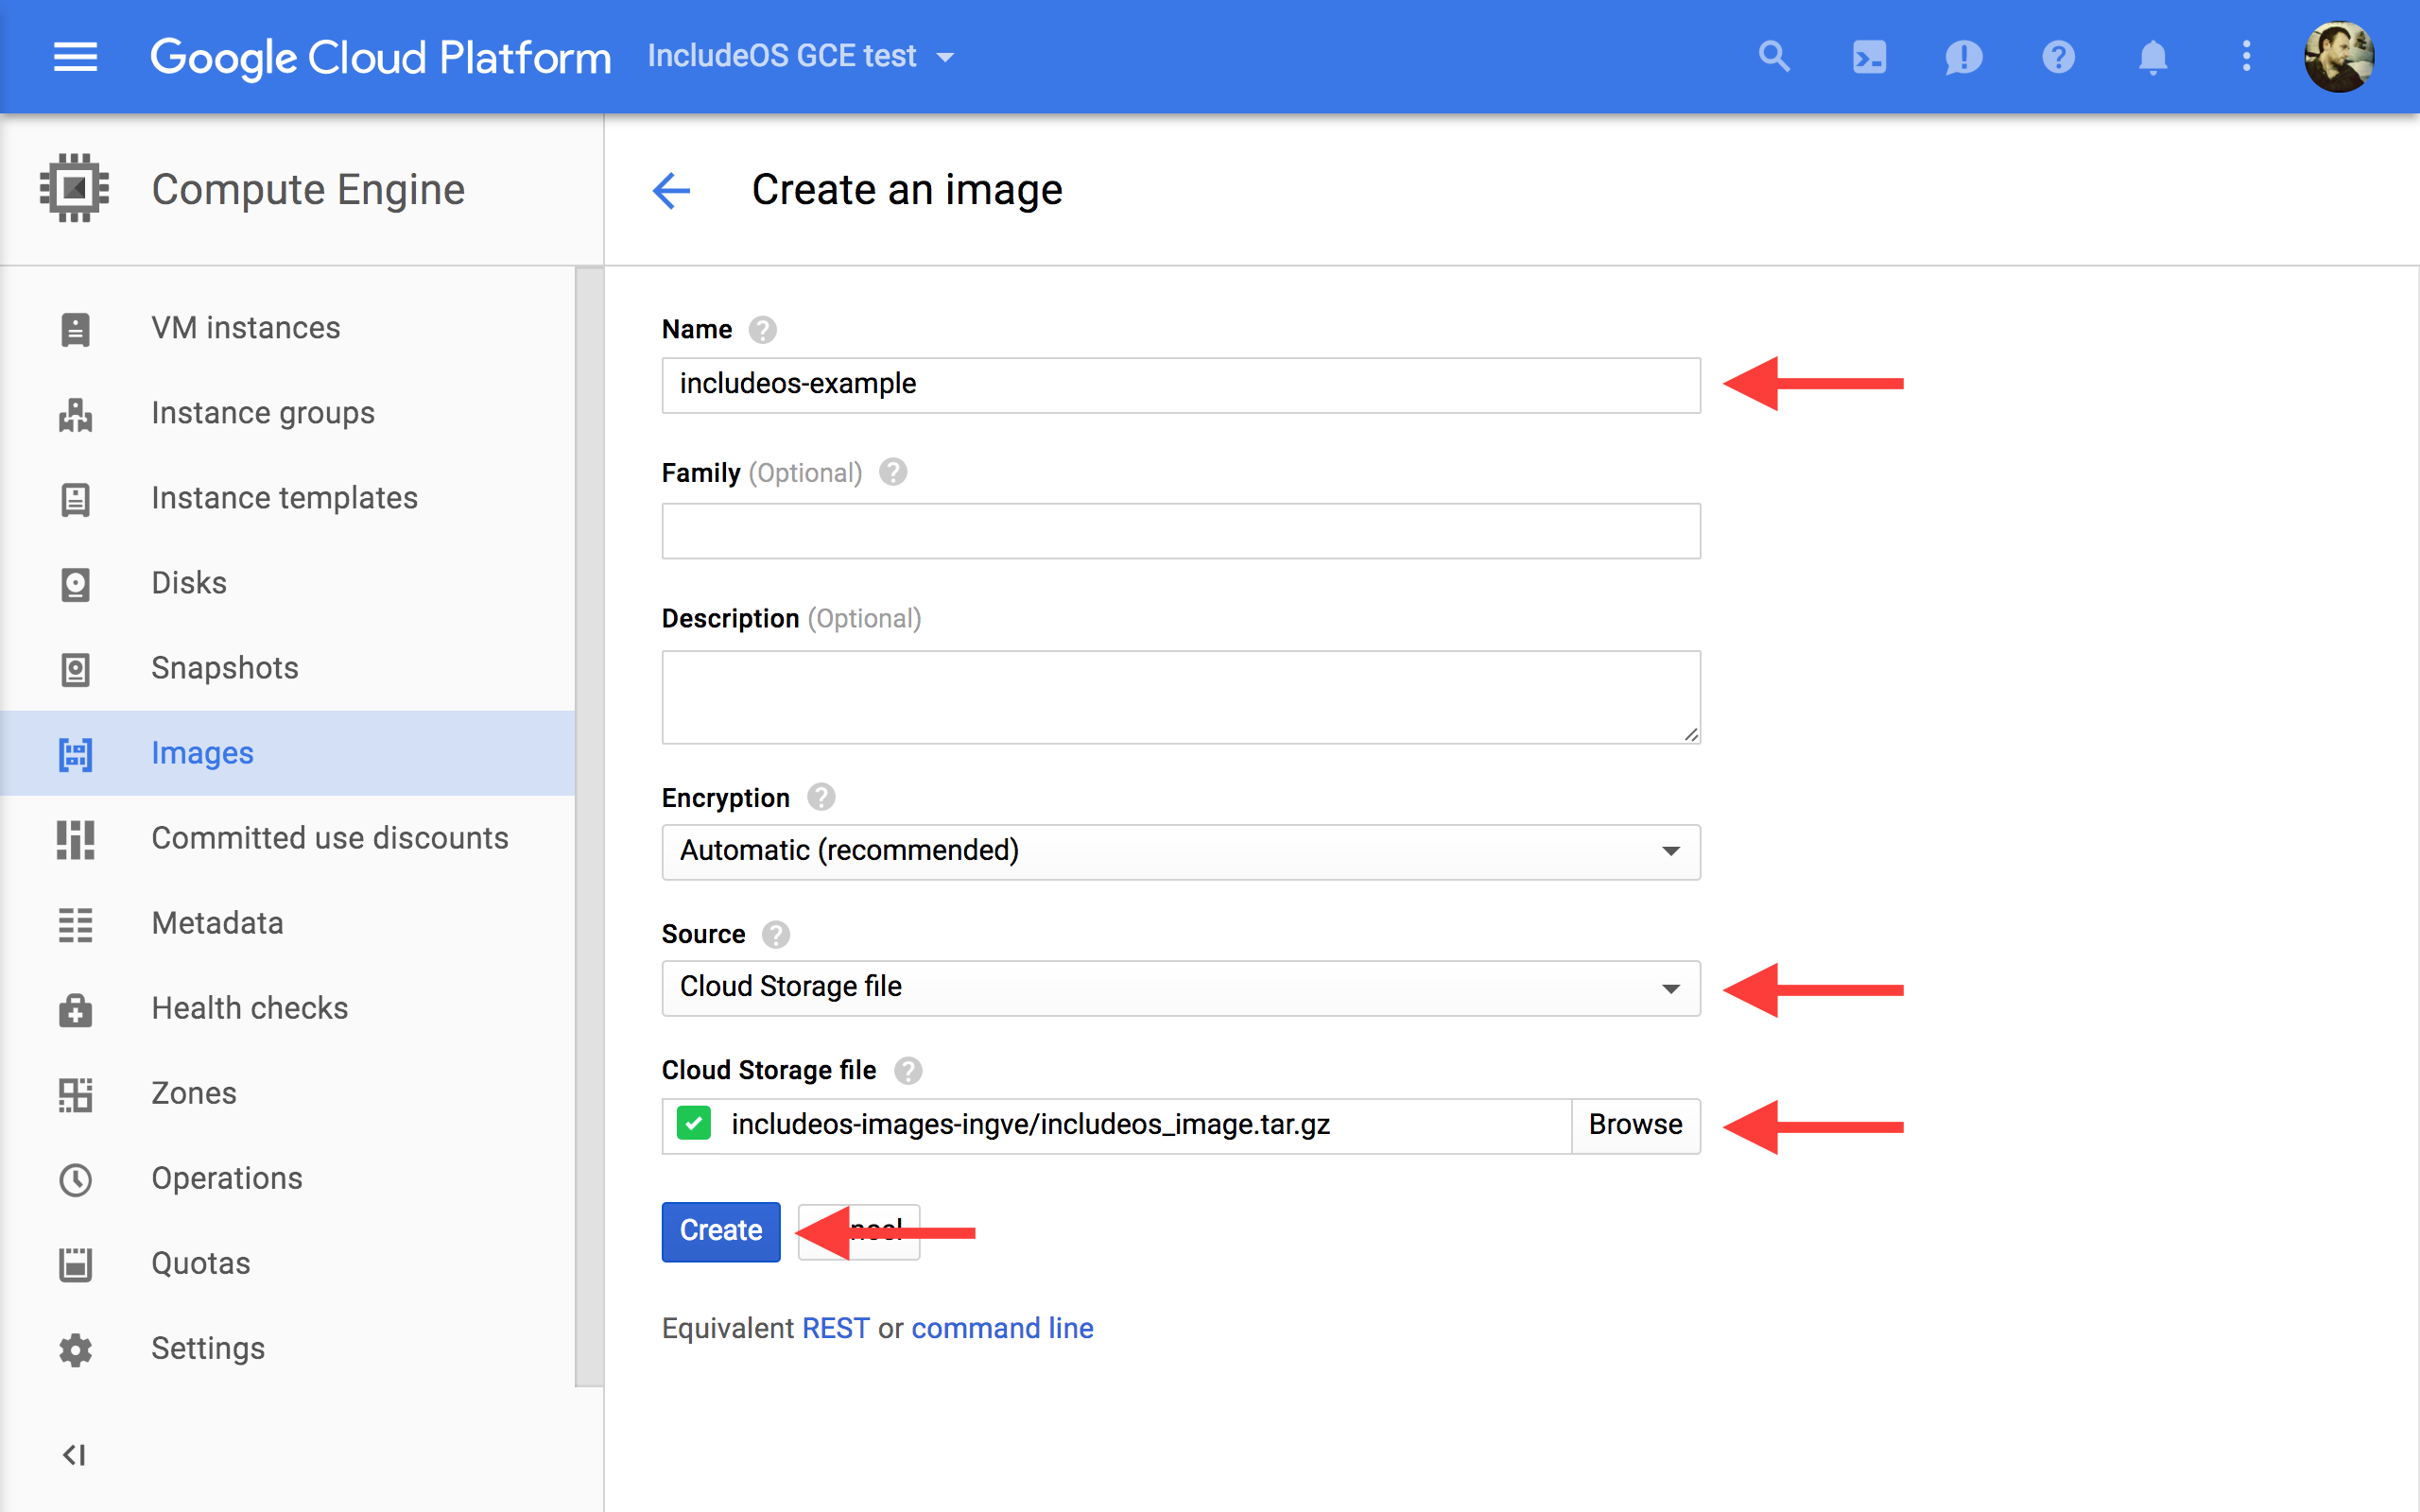Open the Source dropdown

1180,988
